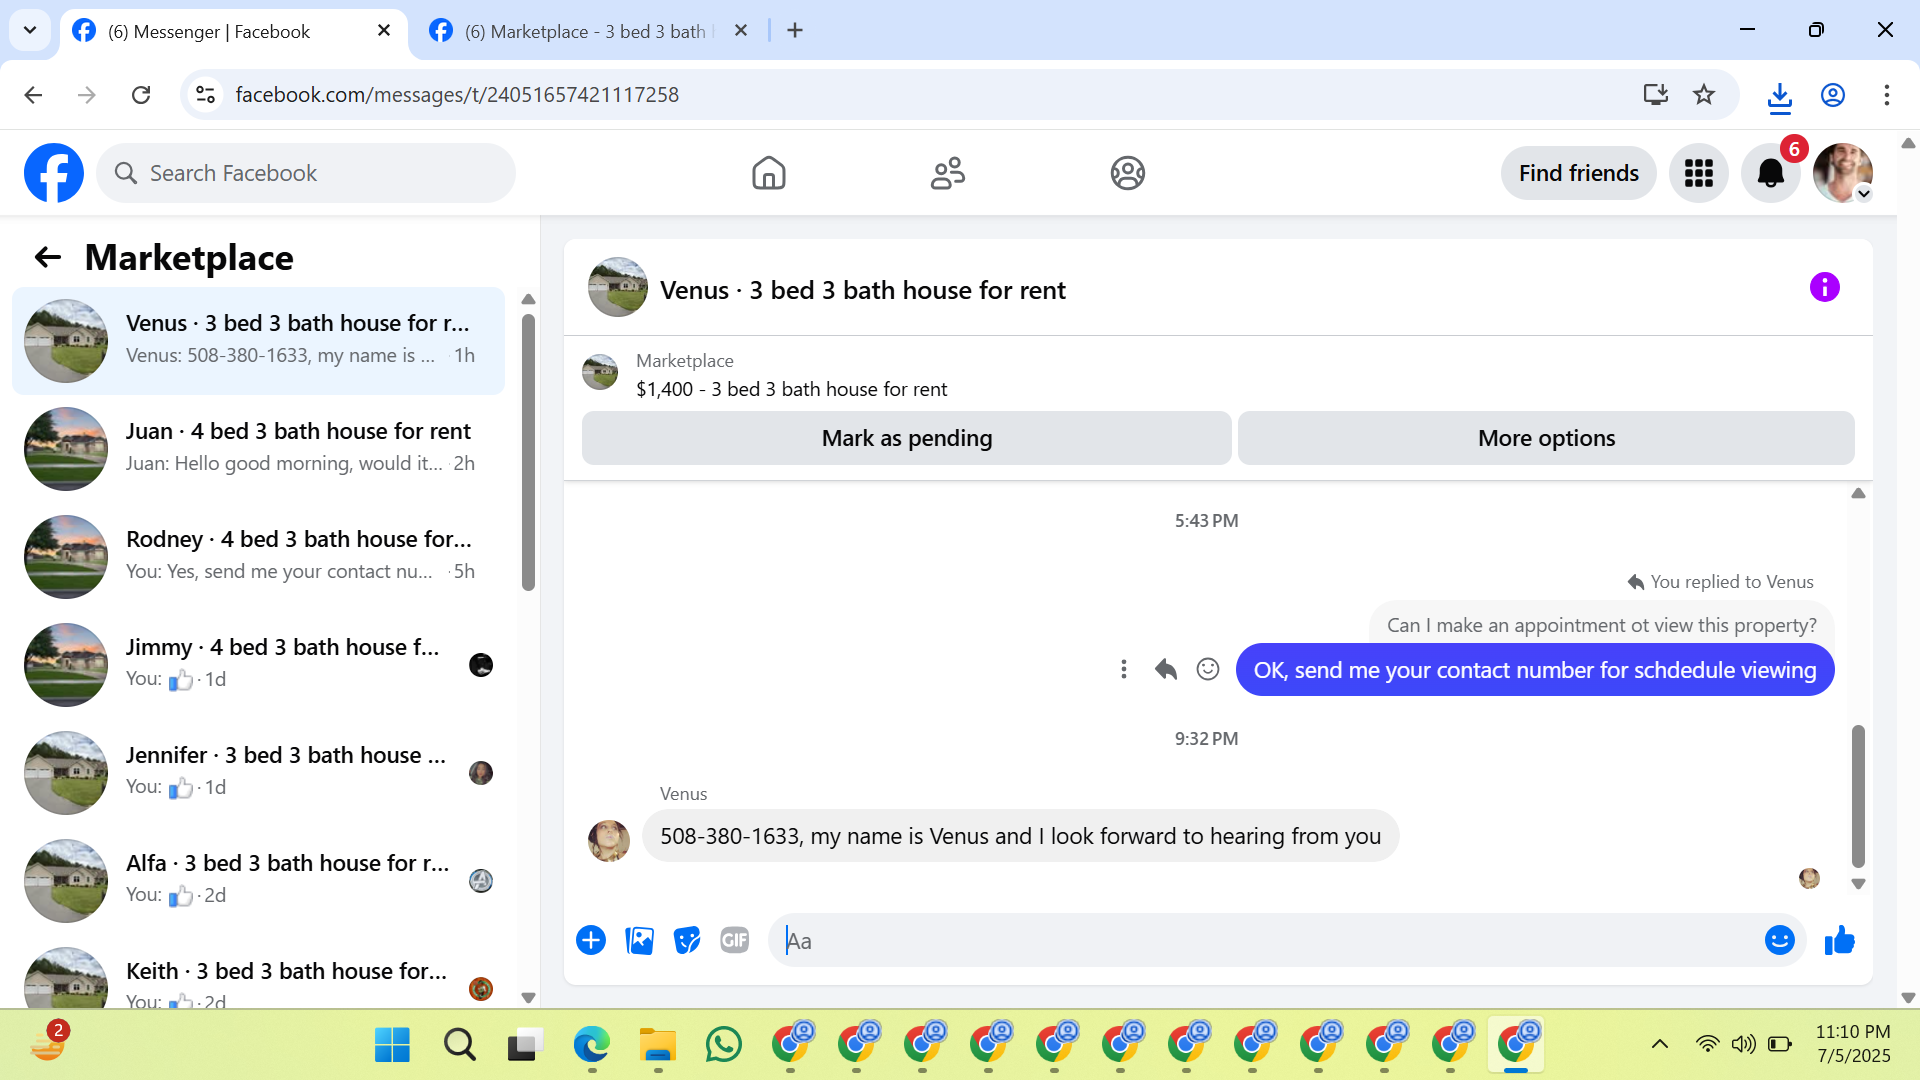Click Mark as pending button
The width and height of the screenshot is (1920, 1080).
[906, 438]
